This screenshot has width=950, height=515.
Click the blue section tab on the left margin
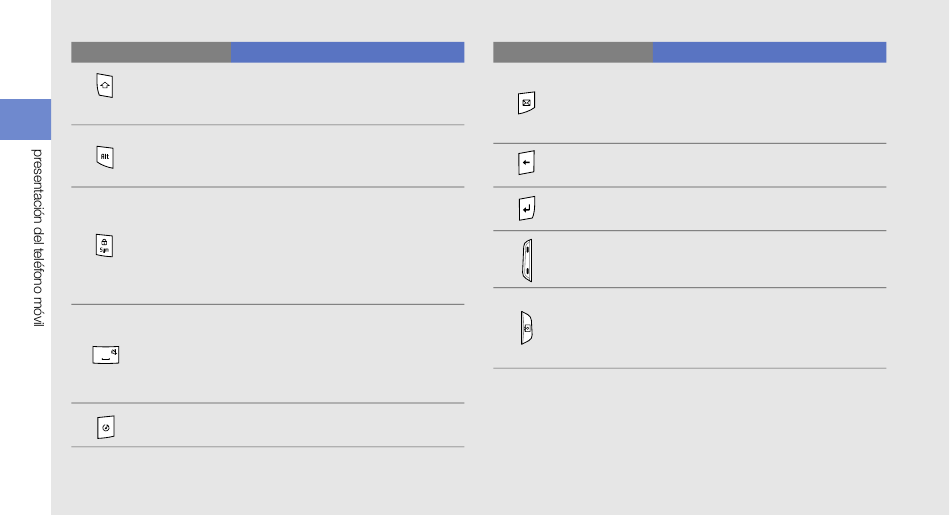click(x=25, y=119)
